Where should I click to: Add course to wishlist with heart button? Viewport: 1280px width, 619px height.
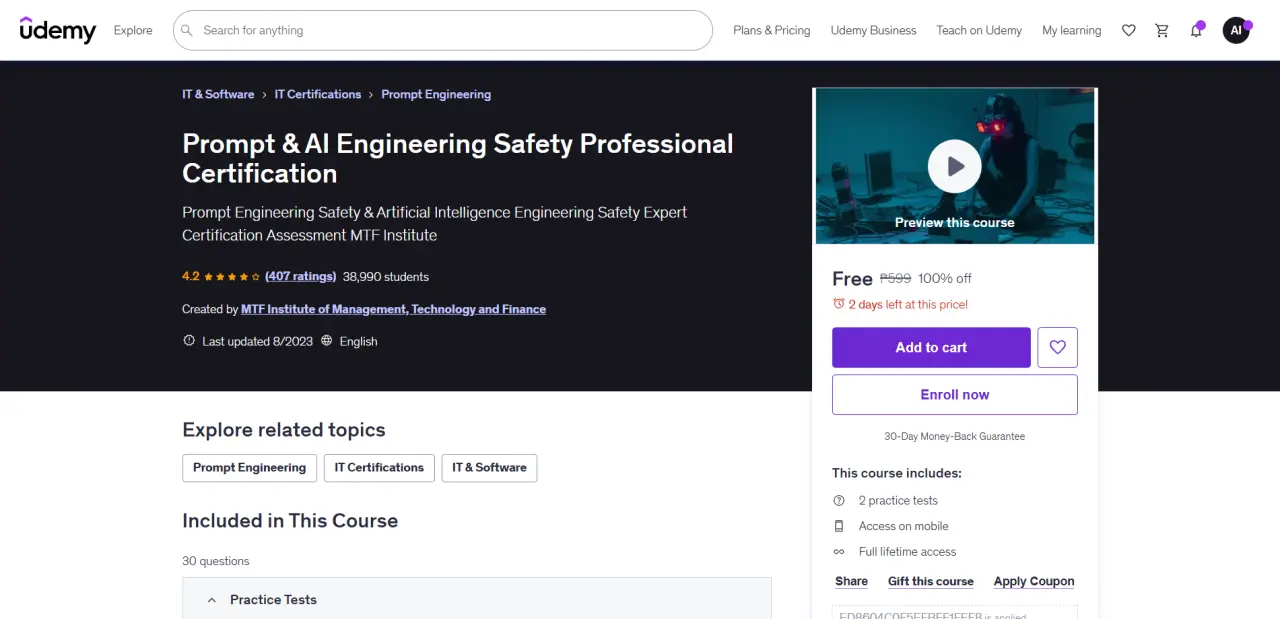1057,347
